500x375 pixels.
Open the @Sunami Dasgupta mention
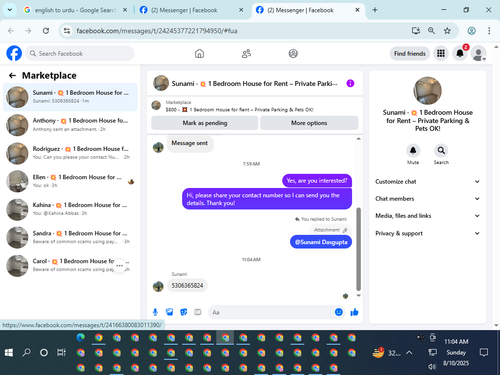(x=321, y=242)
